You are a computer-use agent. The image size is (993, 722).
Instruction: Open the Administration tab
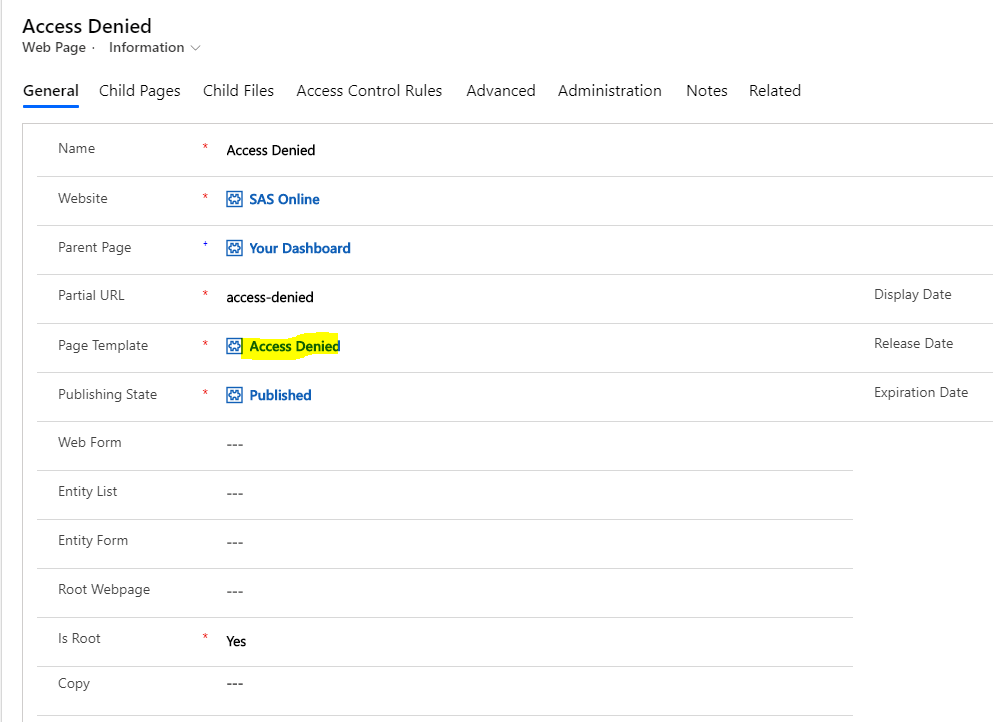609,91
